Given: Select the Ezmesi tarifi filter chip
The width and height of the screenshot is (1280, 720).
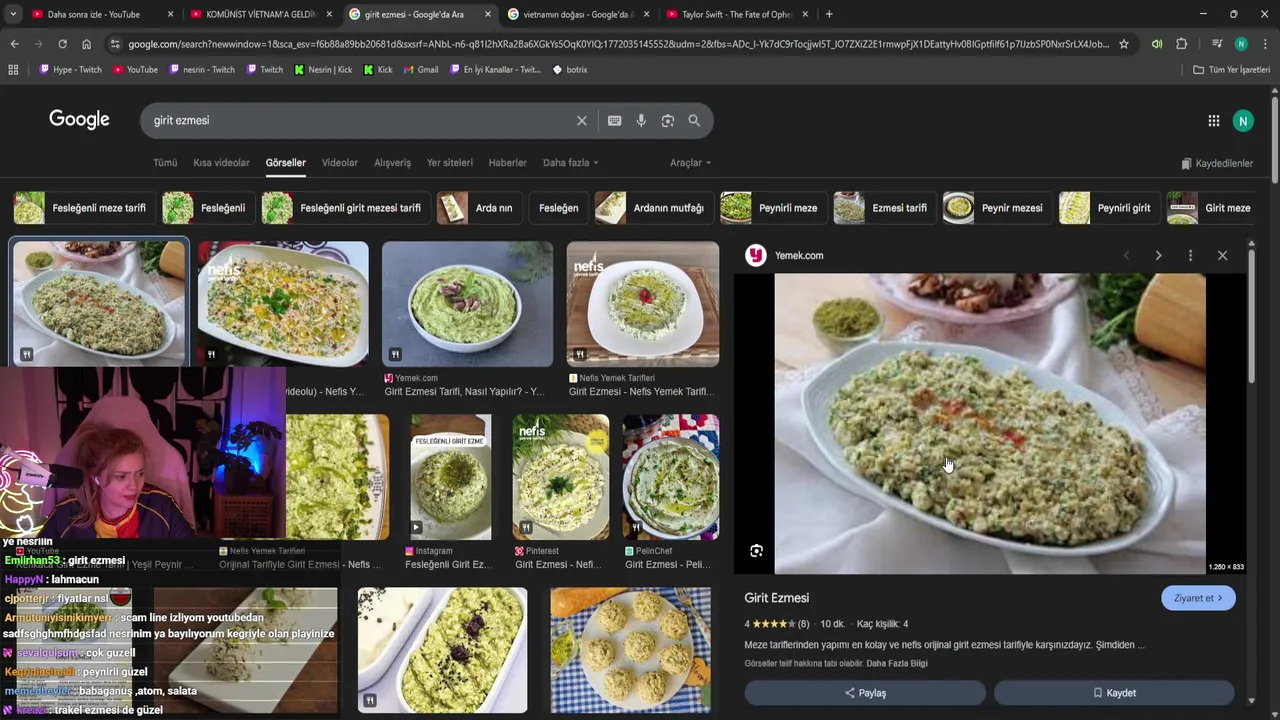Looking at the screenshot, I should [x=885, y=208].
